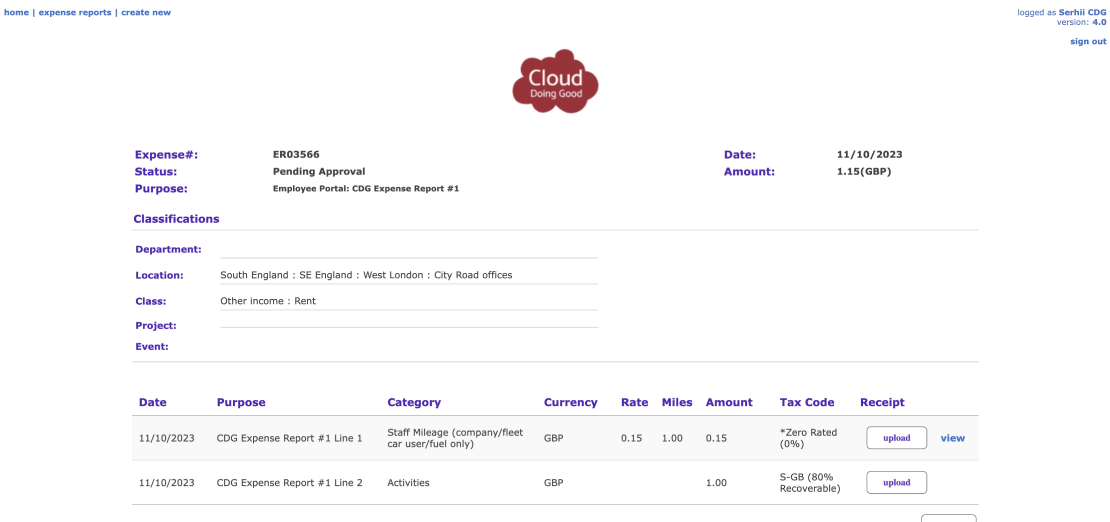Click the Location field showing City Road offices

366,275
